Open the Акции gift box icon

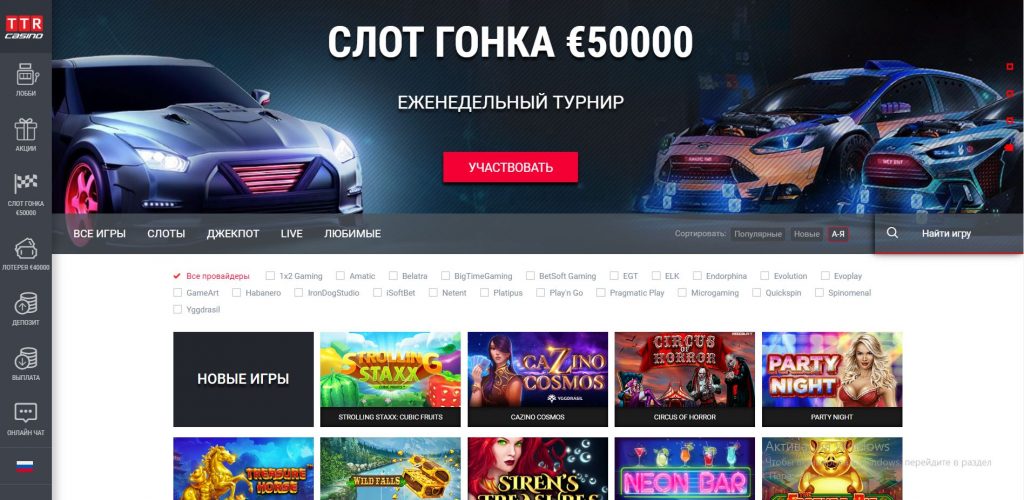pos(26,129)
